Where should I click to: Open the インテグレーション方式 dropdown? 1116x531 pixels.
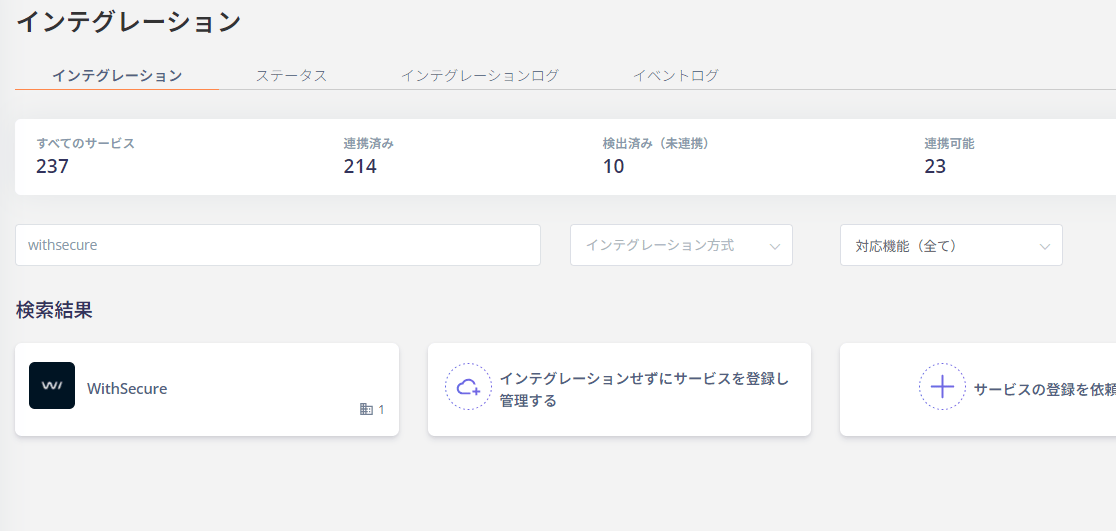681,246
